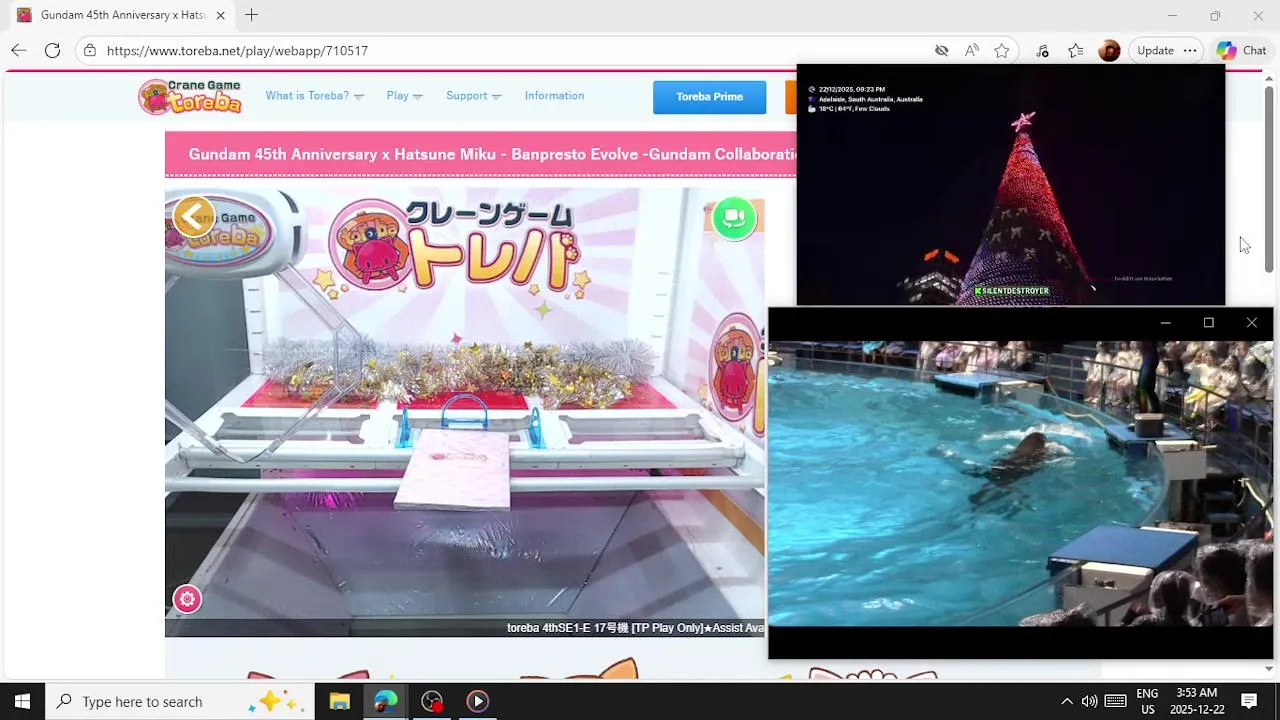Open OBS Studio from the taskbar

click(x=432, y=701)
